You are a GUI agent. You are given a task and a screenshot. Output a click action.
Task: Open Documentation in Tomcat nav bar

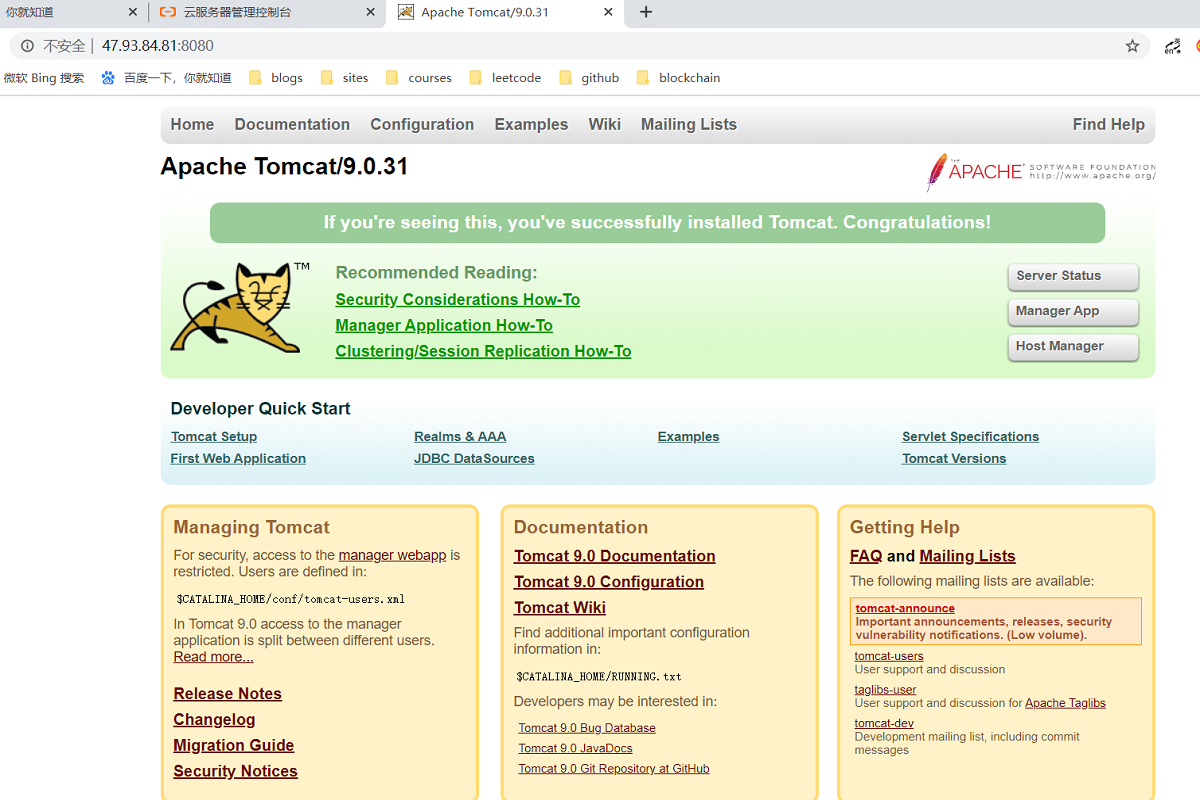pyautogui.click(x=292, y=125)
